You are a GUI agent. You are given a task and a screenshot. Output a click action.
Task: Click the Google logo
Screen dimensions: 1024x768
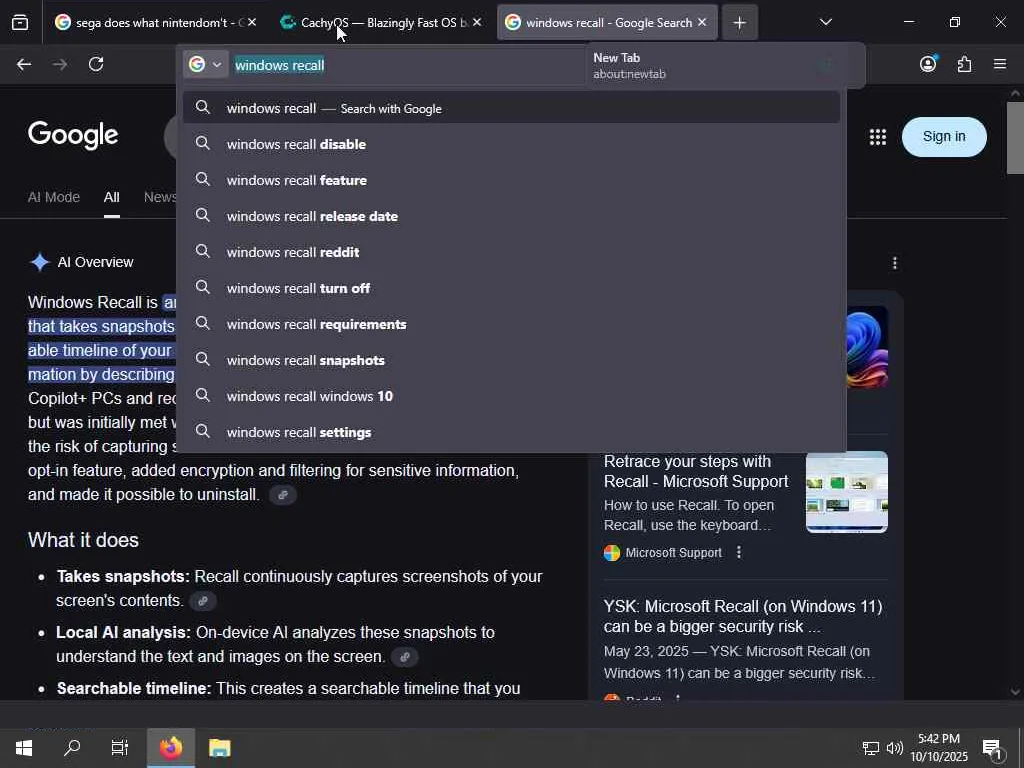73,135
